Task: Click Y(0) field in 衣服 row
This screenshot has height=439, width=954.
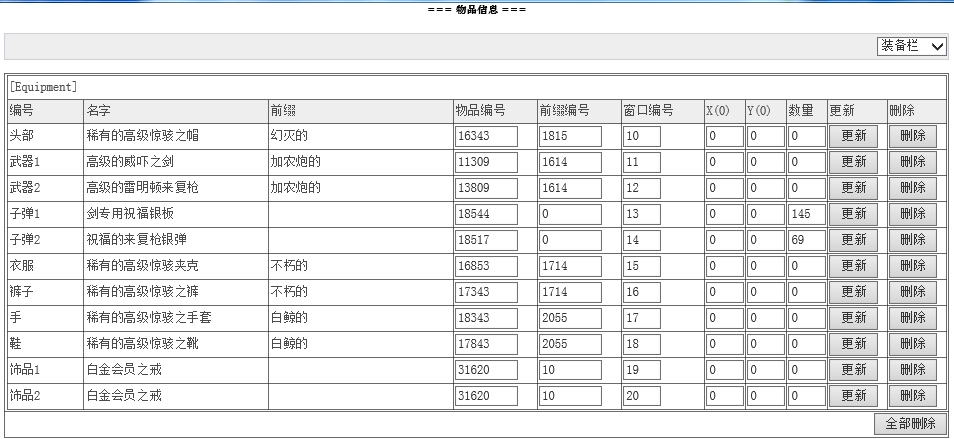Action: coord(765,266)
